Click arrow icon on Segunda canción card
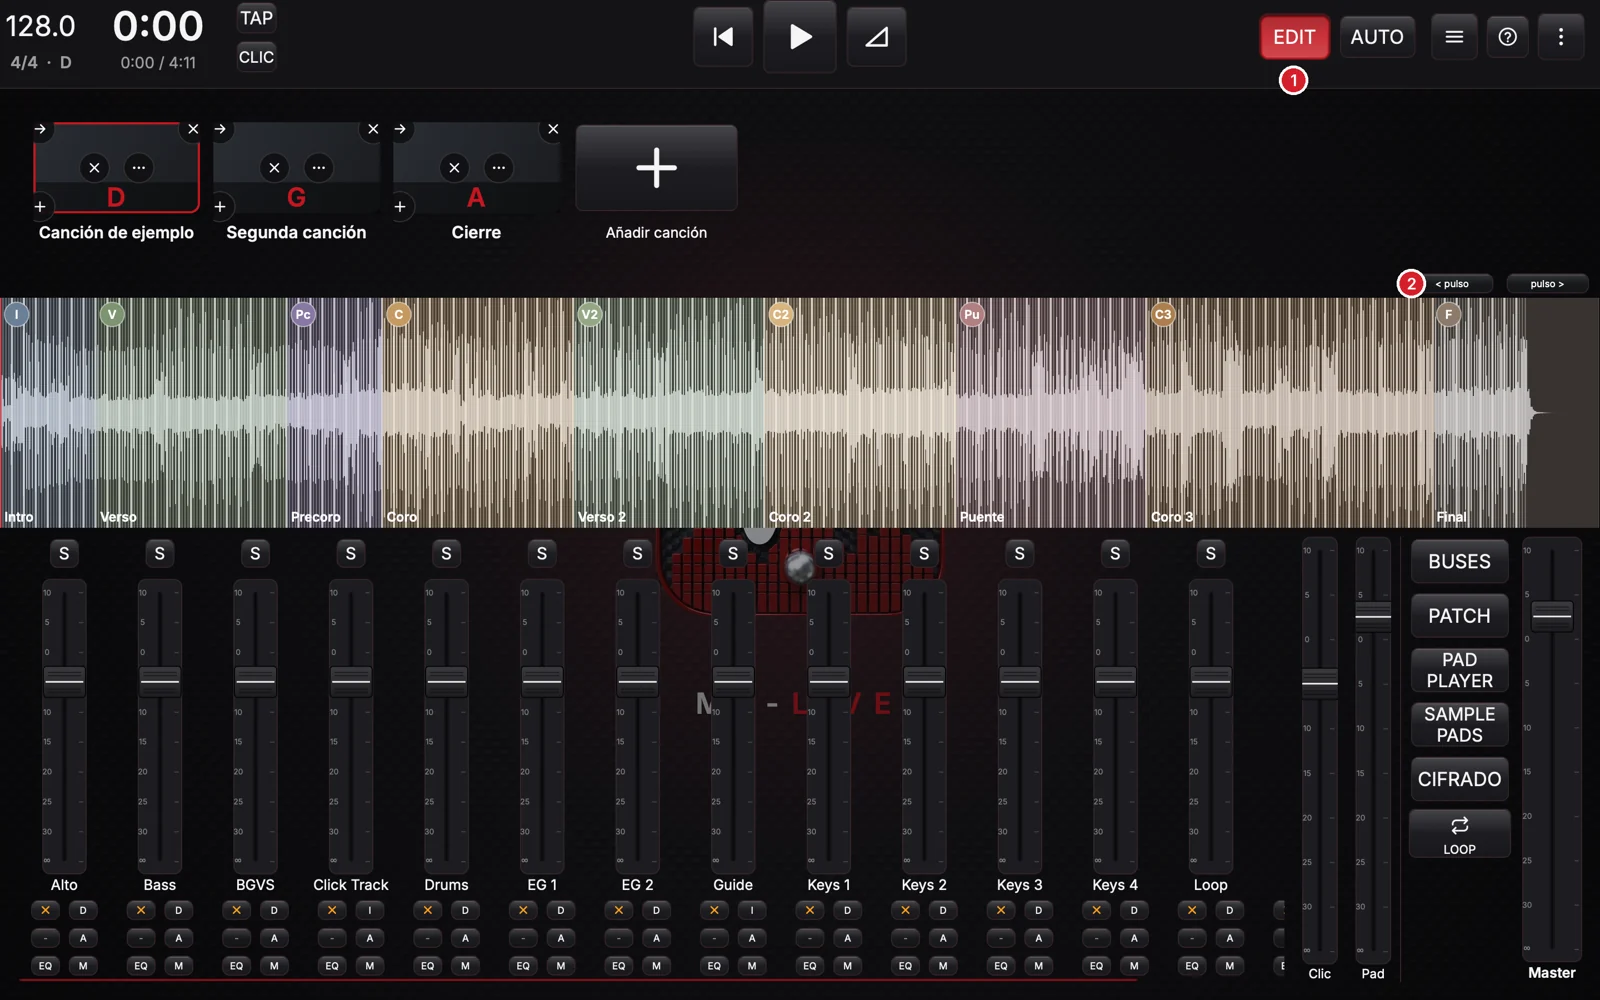 click(x=220, y=129)
